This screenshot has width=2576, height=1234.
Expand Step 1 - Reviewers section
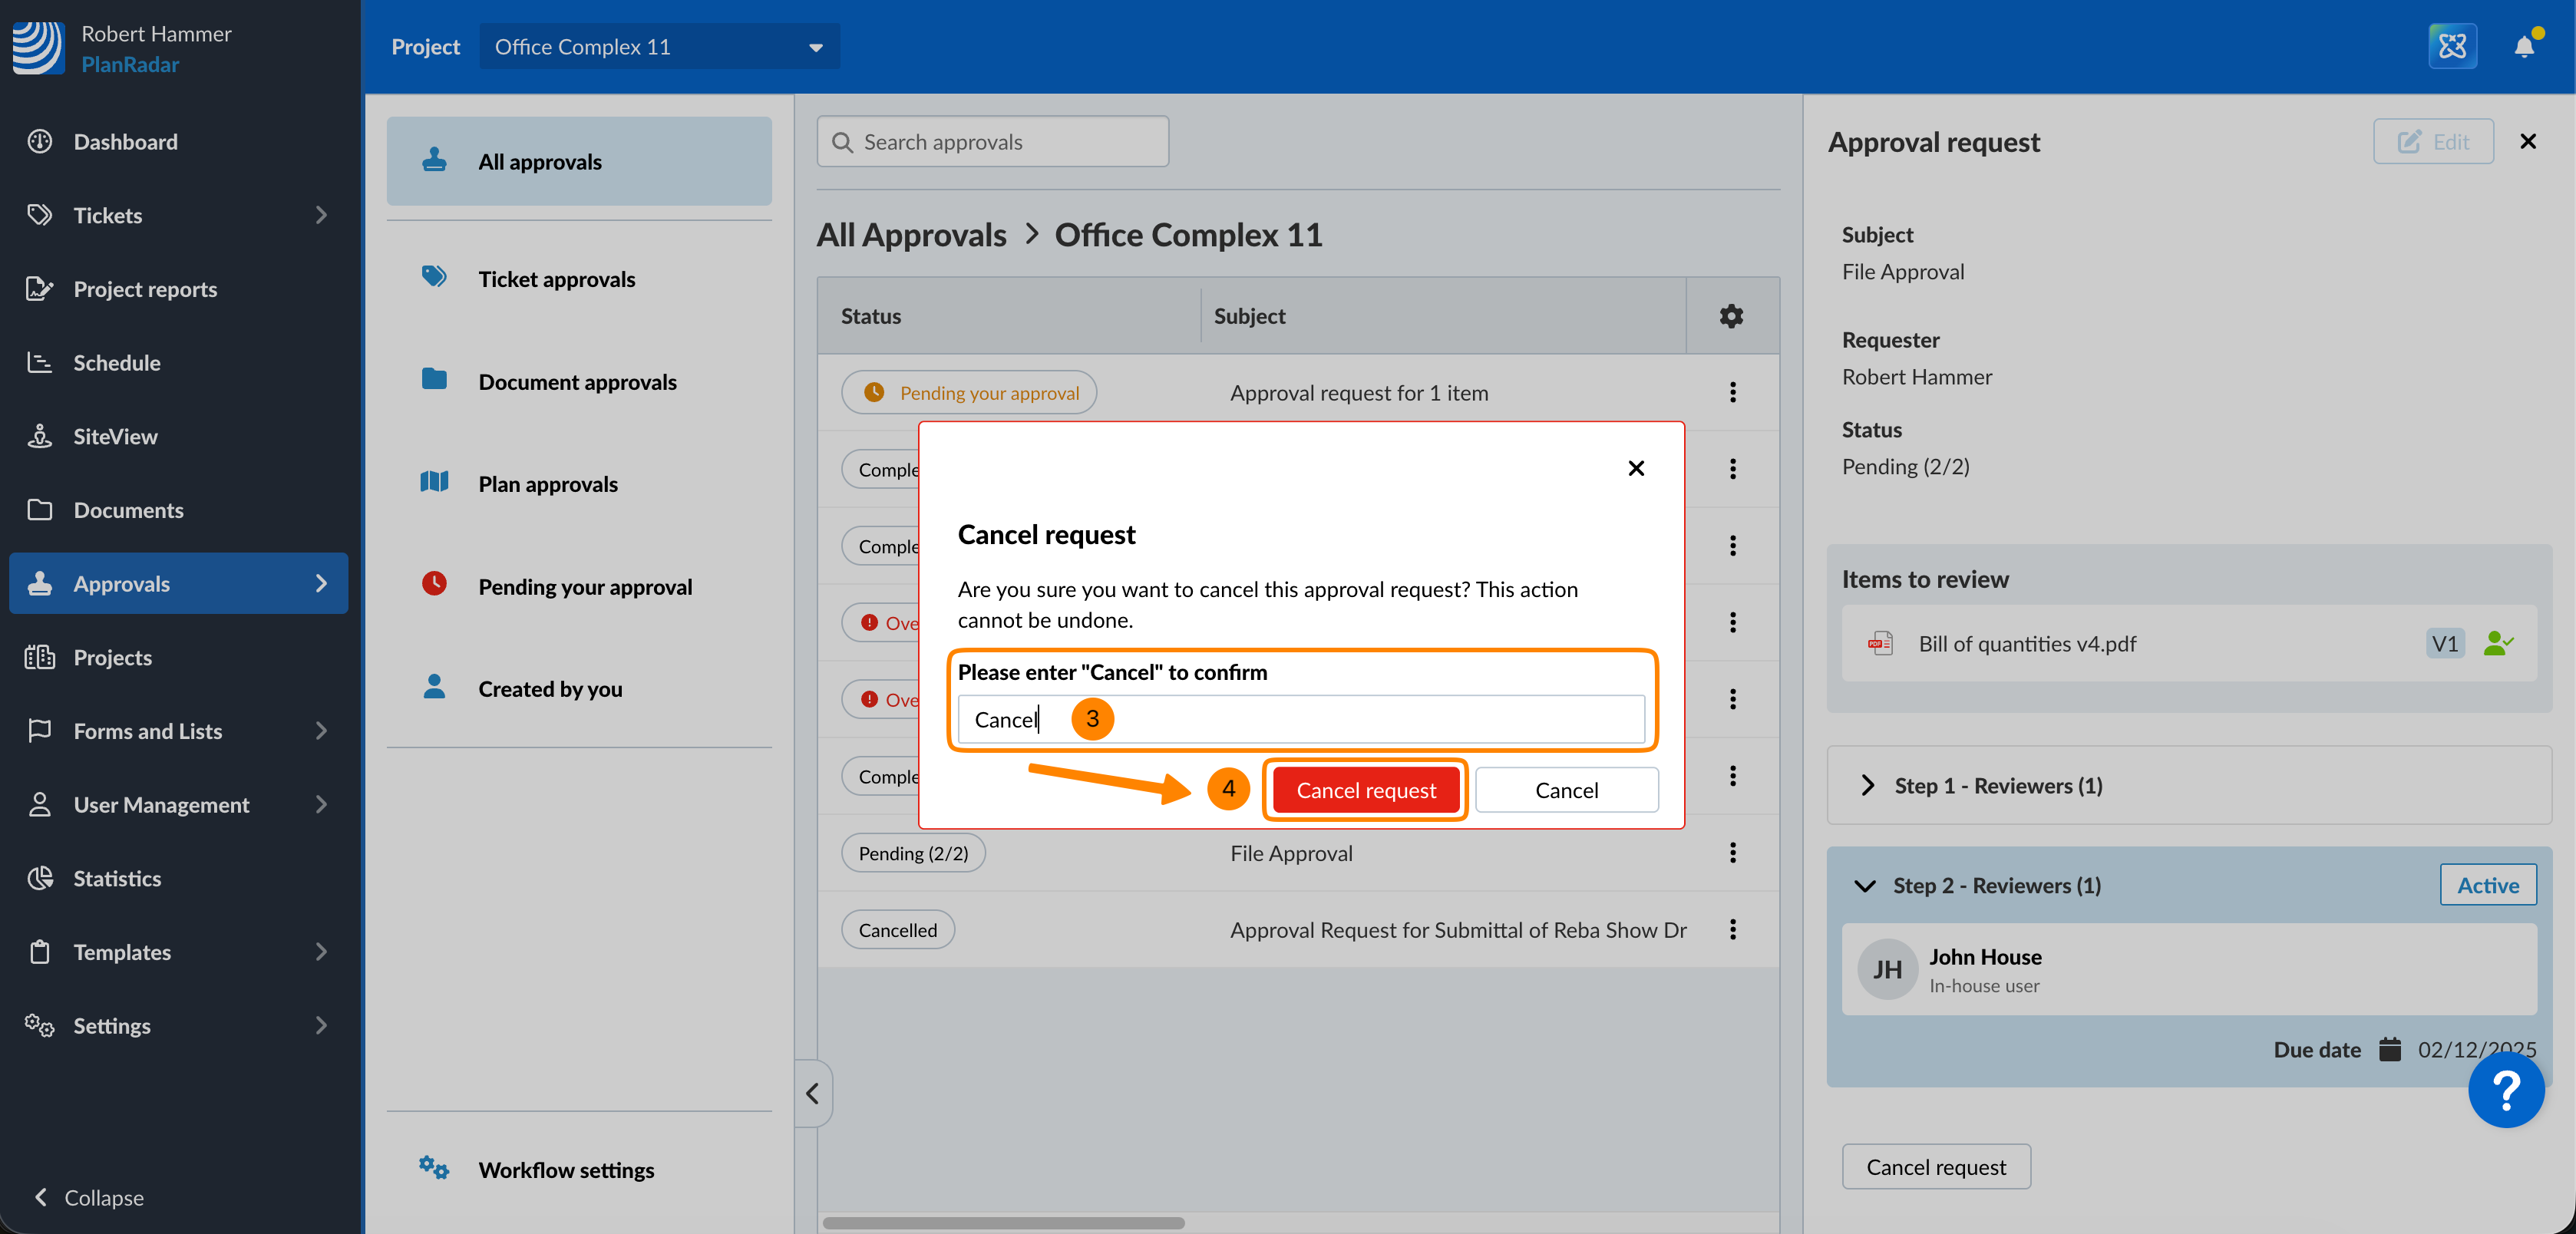[1867, 785]
